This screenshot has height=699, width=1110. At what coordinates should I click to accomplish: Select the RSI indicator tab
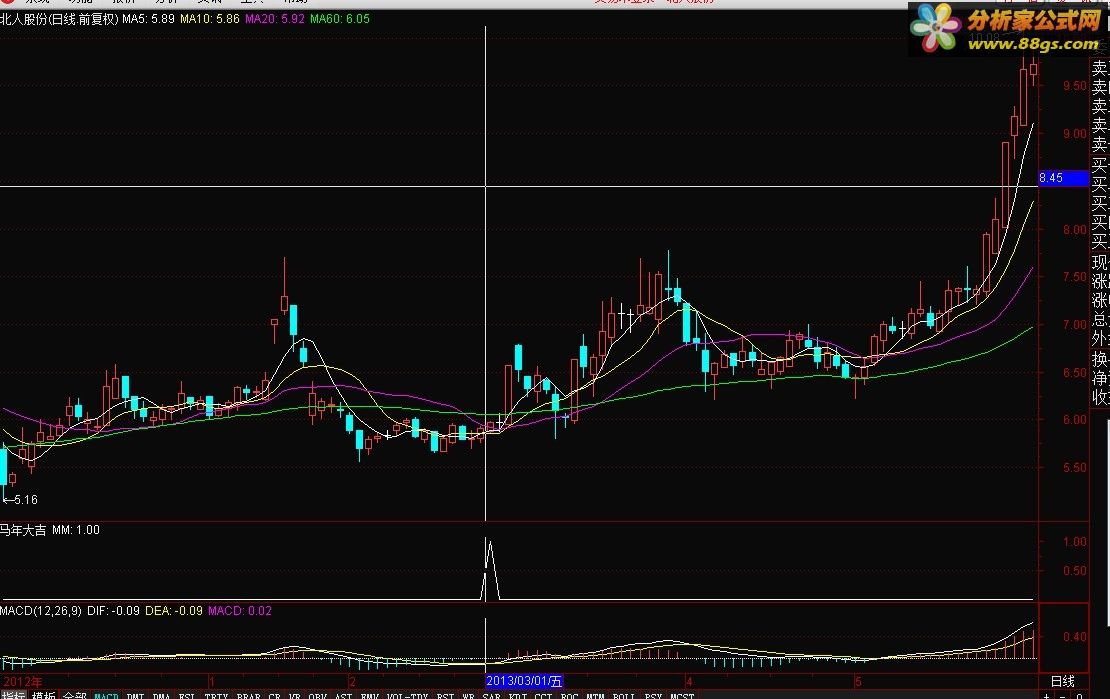click(445, 695)
